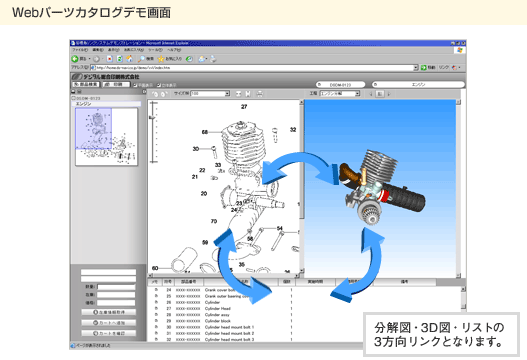
Task: Click the quantity input field
Action: click(x=116, y=287)
